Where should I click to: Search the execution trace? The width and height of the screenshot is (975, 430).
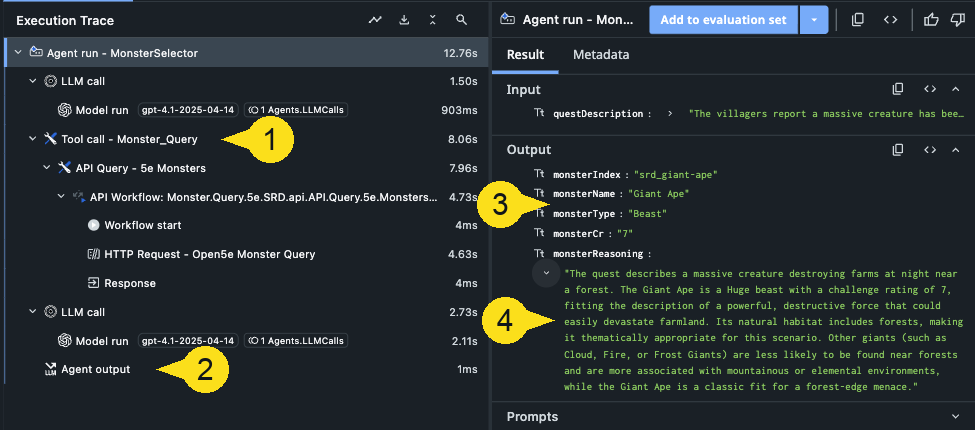tap(461, 21)
